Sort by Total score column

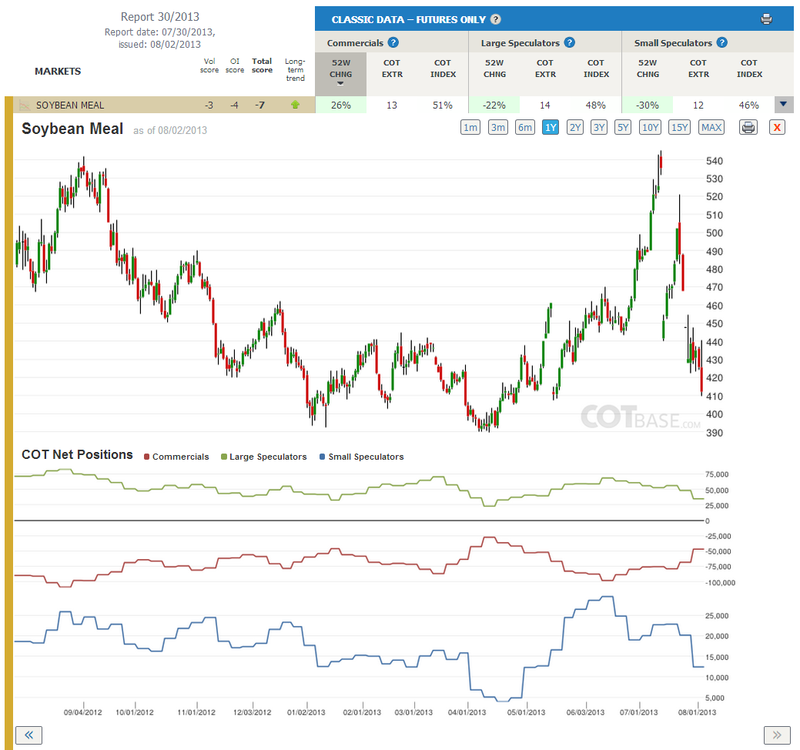pyautogui.click(x=262, y=66)
